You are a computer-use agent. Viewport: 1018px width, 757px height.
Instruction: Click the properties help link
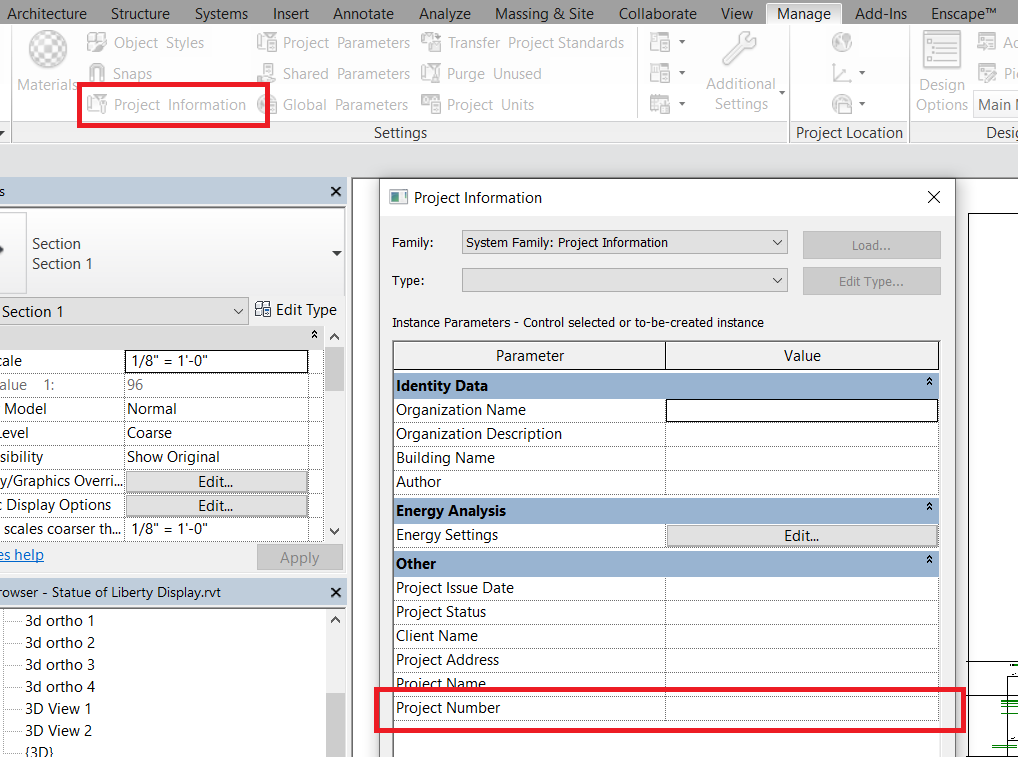click(21, 554)
